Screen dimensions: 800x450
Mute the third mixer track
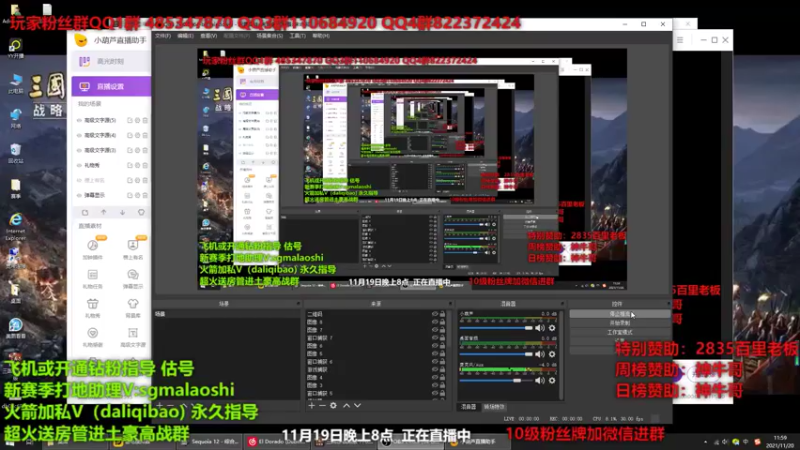point(540,380)
